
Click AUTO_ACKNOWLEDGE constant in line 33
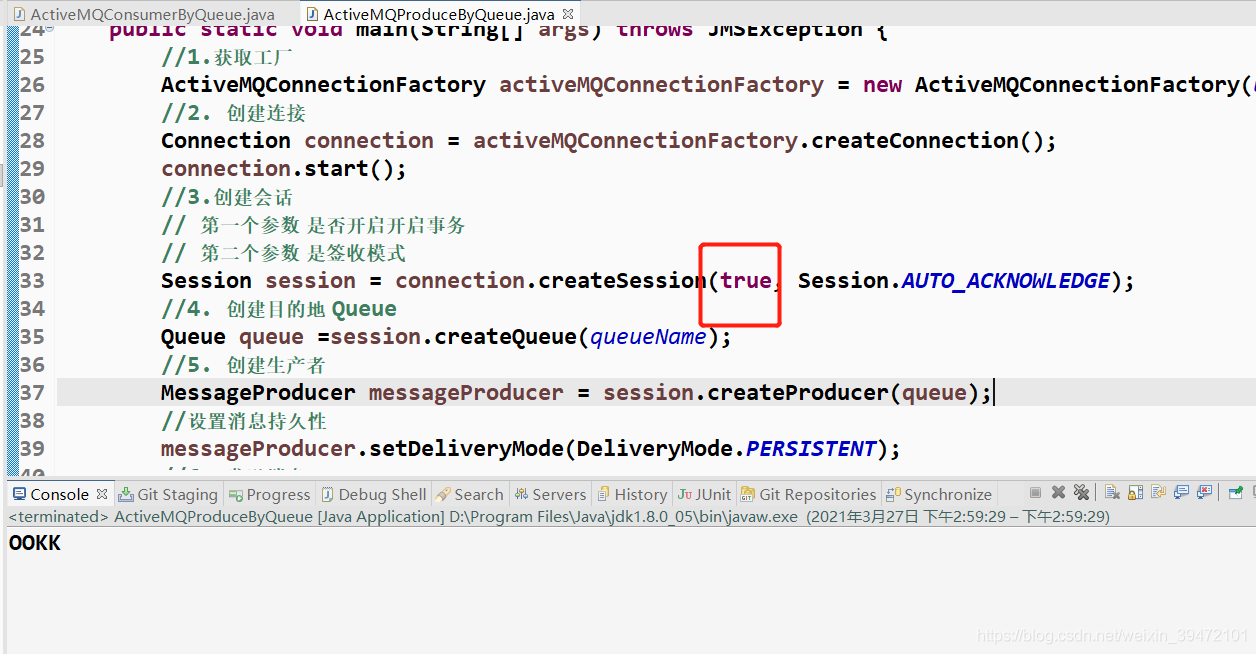1006,281
